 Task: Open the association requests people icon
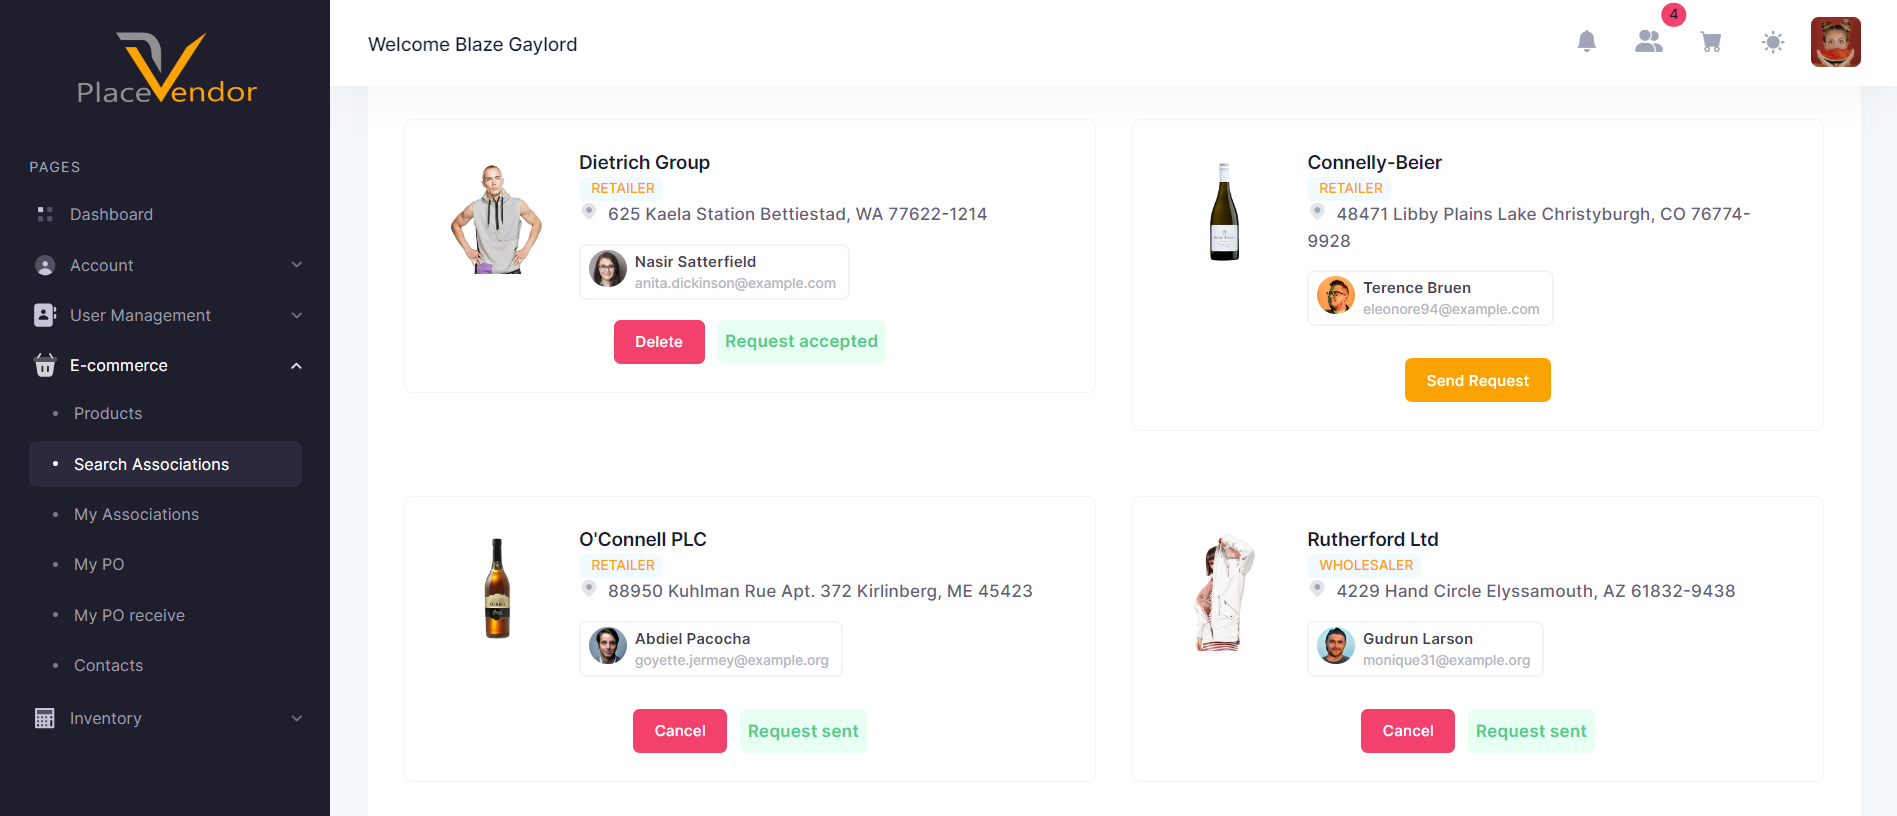tap(1649, 42)
